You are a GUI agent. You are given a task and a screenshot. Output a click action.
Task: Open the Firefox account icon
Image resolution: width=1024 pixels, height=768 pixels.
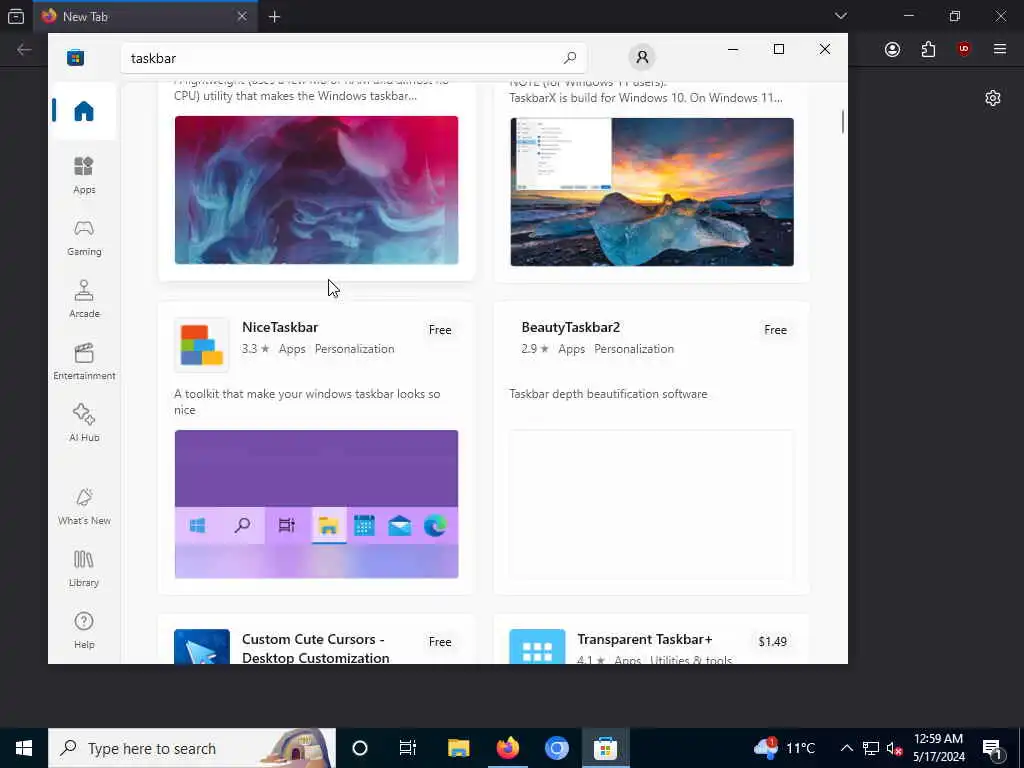[892, 49]
